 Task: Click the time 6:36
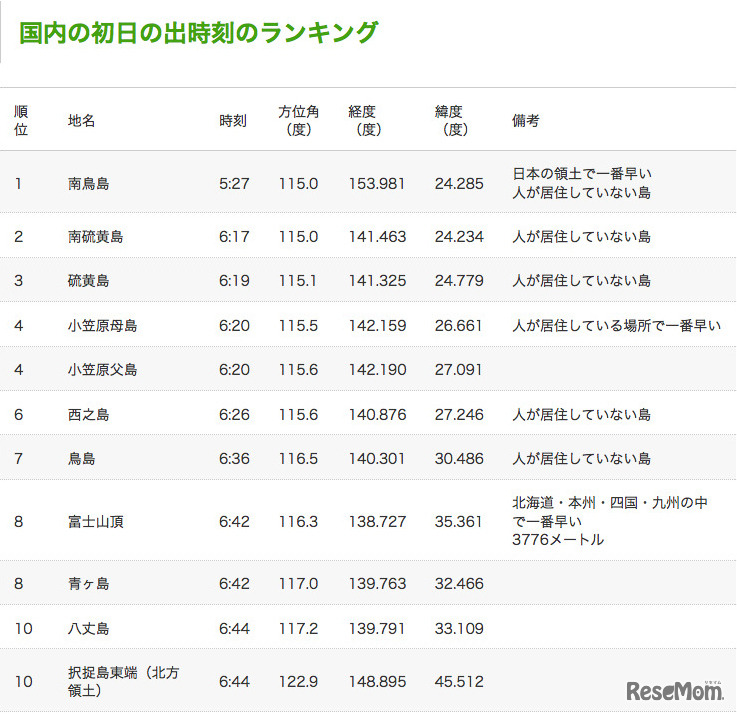[234, 458]
